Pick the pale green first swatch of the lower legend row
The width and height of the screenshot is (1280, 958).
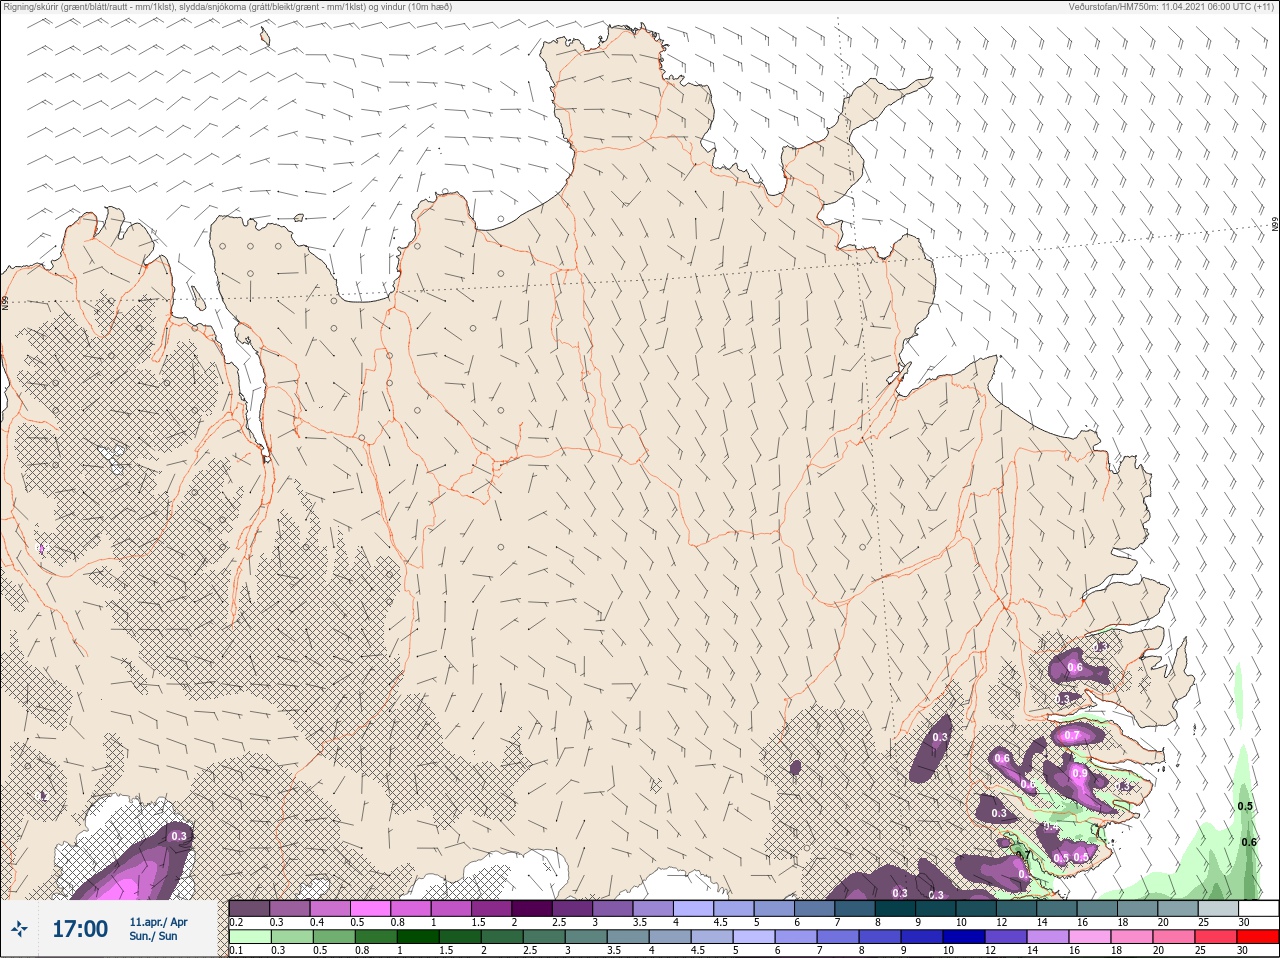click(x=249, y=937)
